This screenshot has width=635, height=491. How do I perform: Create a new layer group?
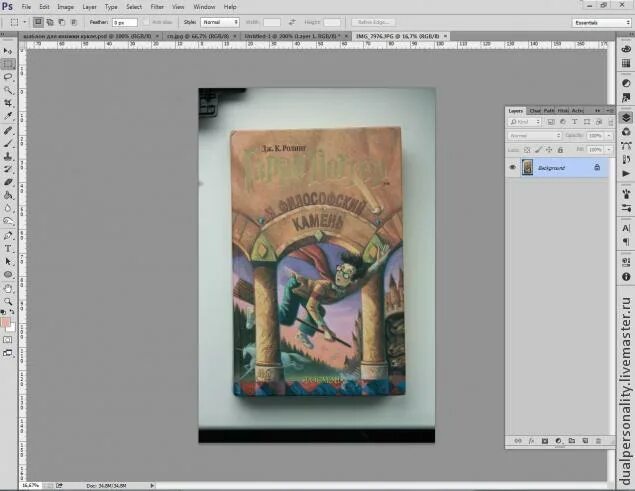[x=571, y=441]
